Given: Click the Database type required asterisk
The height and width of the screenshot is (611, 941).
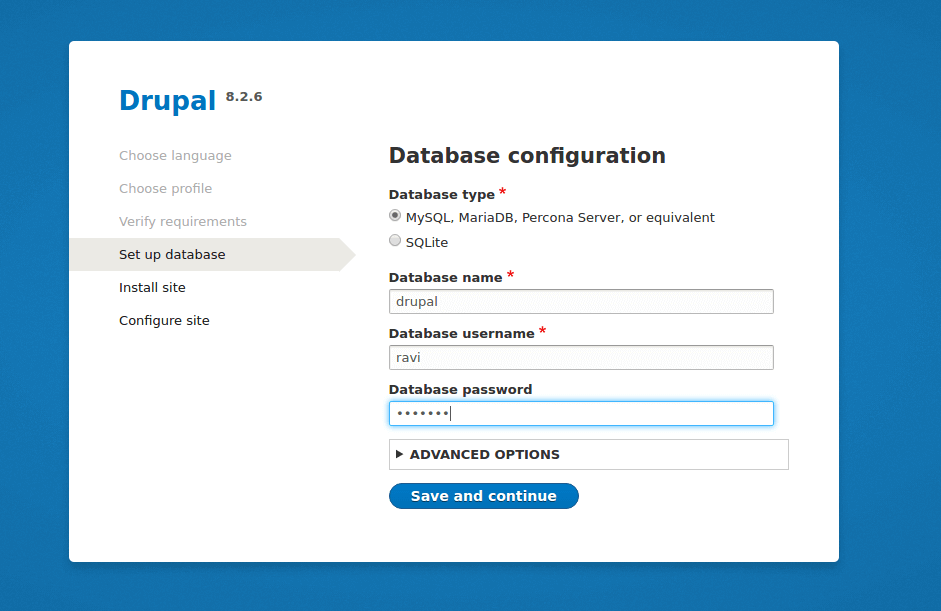Looking at the screenshot, I should [x=502, y=191].
